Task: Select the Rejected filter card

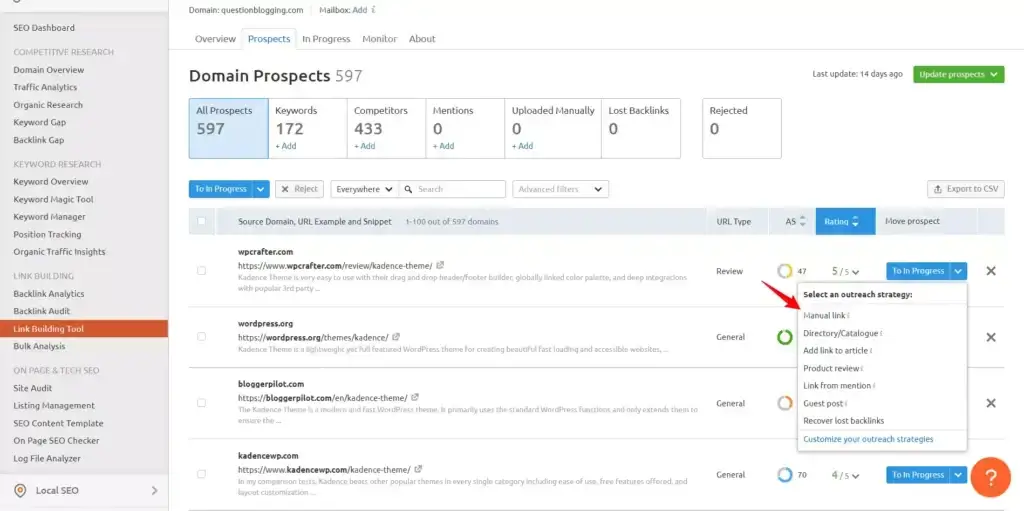Action: 742,128
